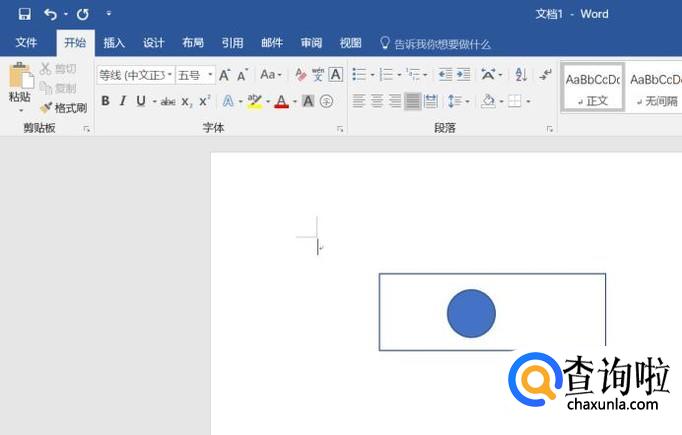Decrease paragraph indent

coord(445,75)
